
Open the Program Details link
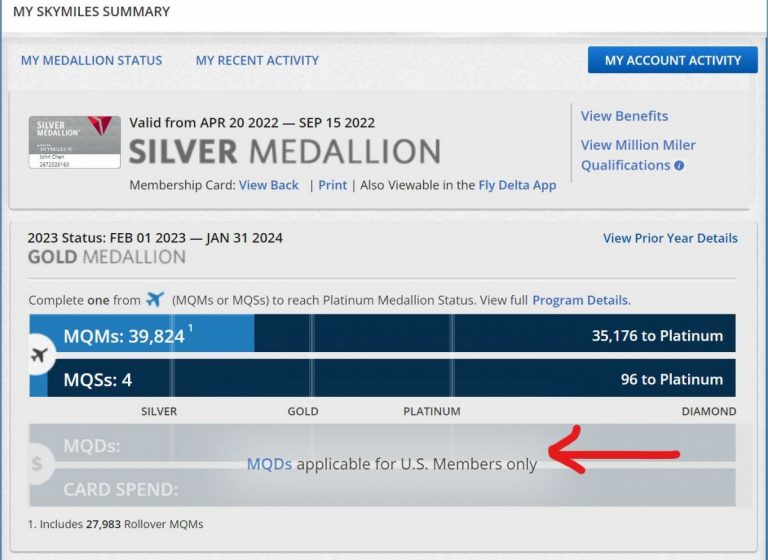[581, 300]
